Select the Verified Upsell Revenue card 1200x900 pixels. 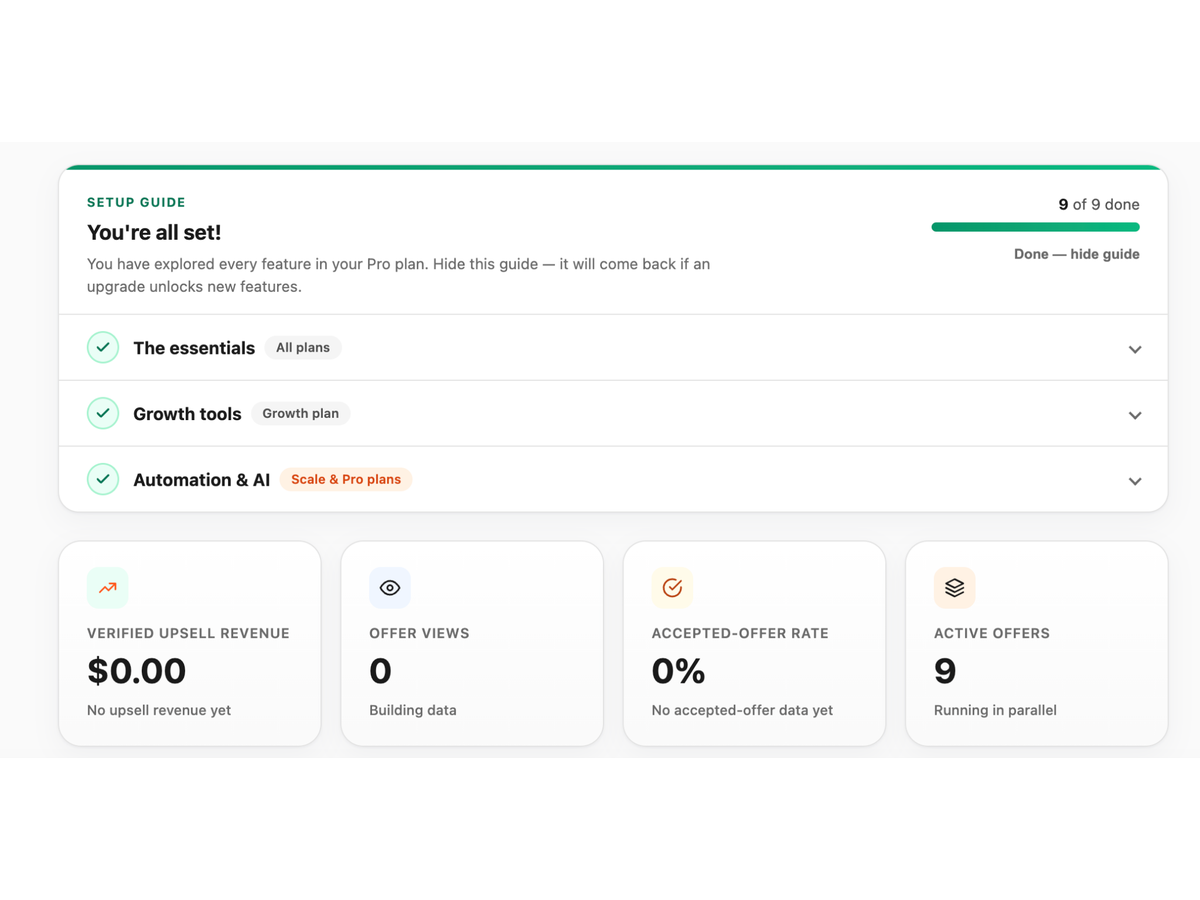point(190,644)
